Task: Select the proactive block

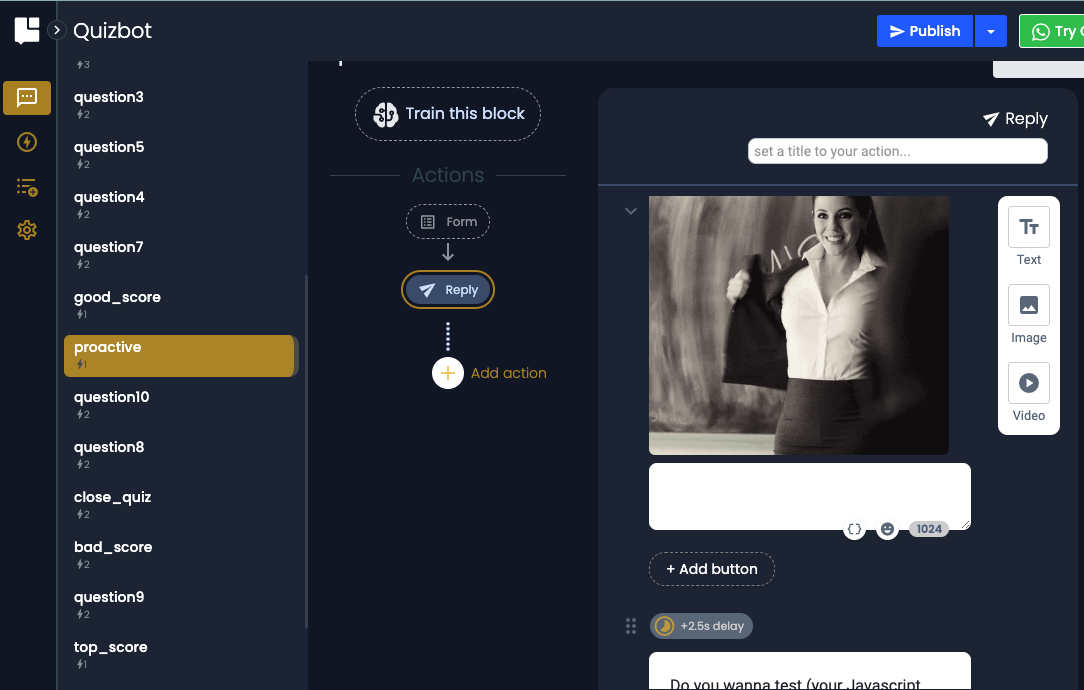Action: click(x=180, y=355)
